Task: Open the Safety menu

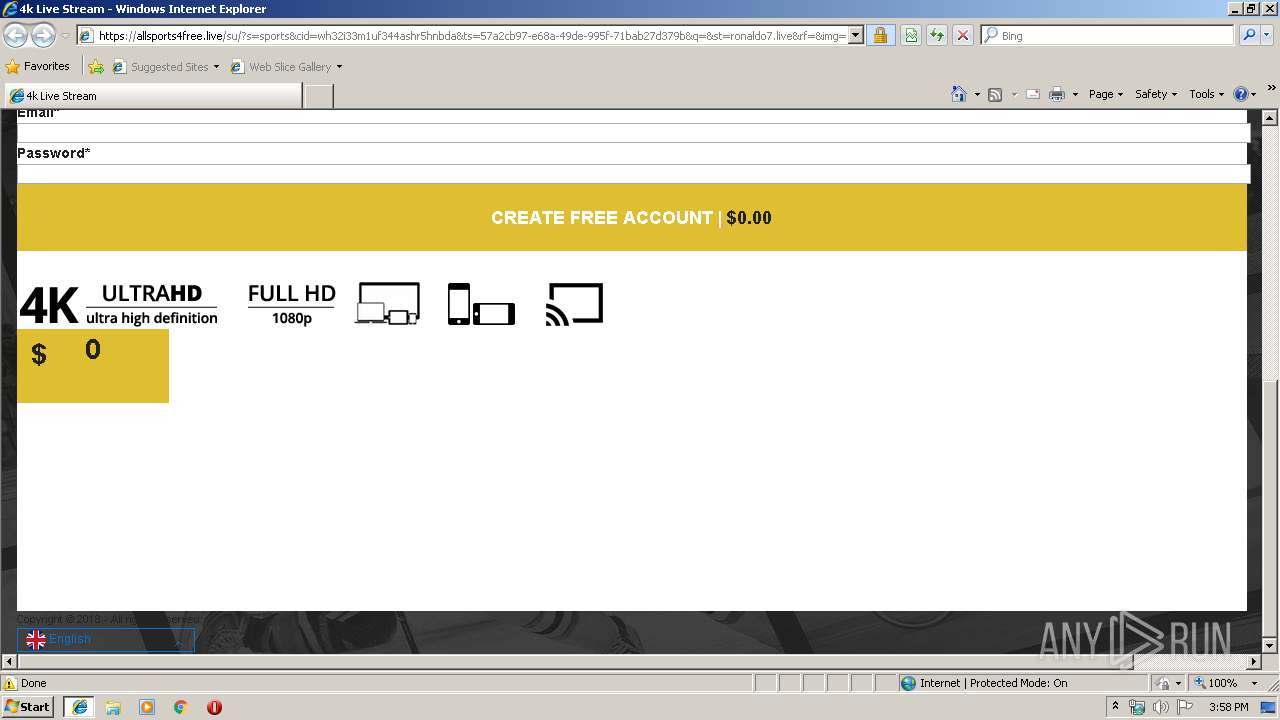Action: click(1156, 94)
